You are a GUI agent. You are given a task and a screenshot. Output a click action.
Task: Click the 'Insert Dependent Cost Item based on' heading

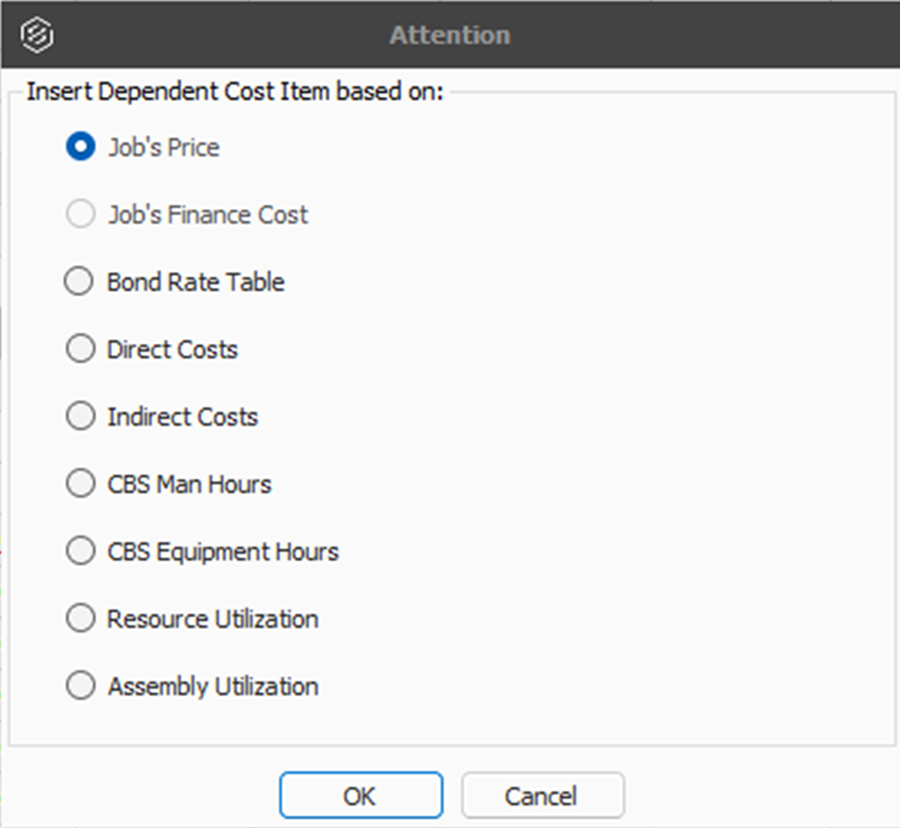[x=235, y=93]
